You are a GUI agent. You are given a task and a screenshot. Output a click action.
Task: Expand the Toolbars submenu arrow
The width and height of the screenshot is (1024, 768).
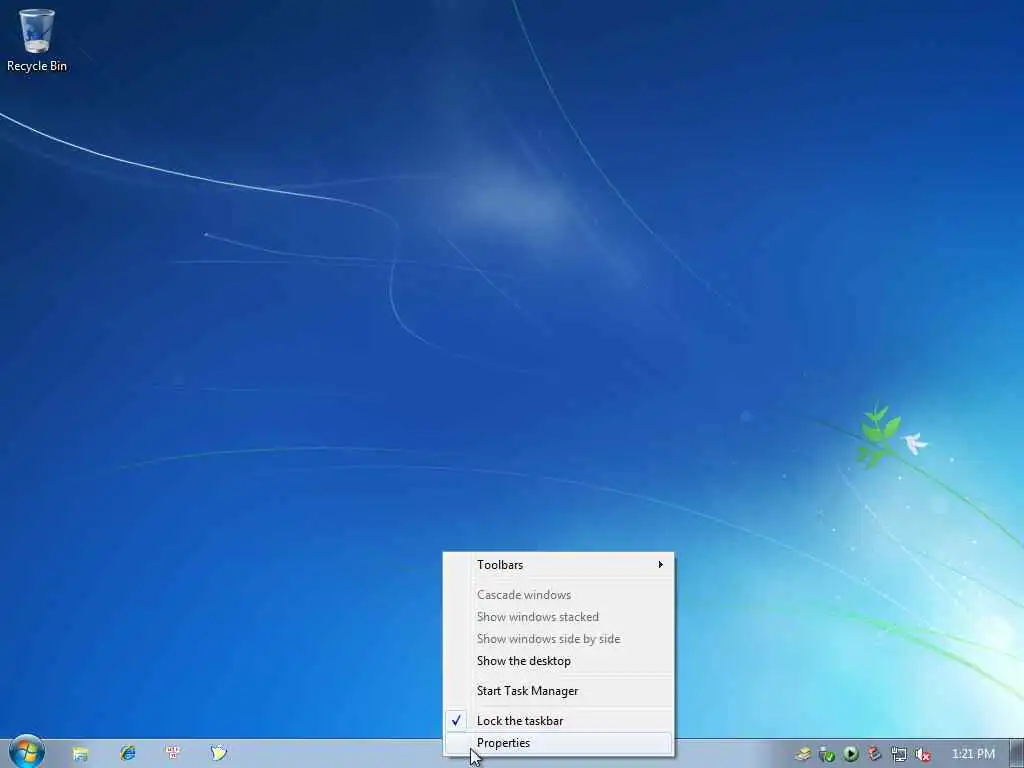pyautogui.click(x=661, y=564)
